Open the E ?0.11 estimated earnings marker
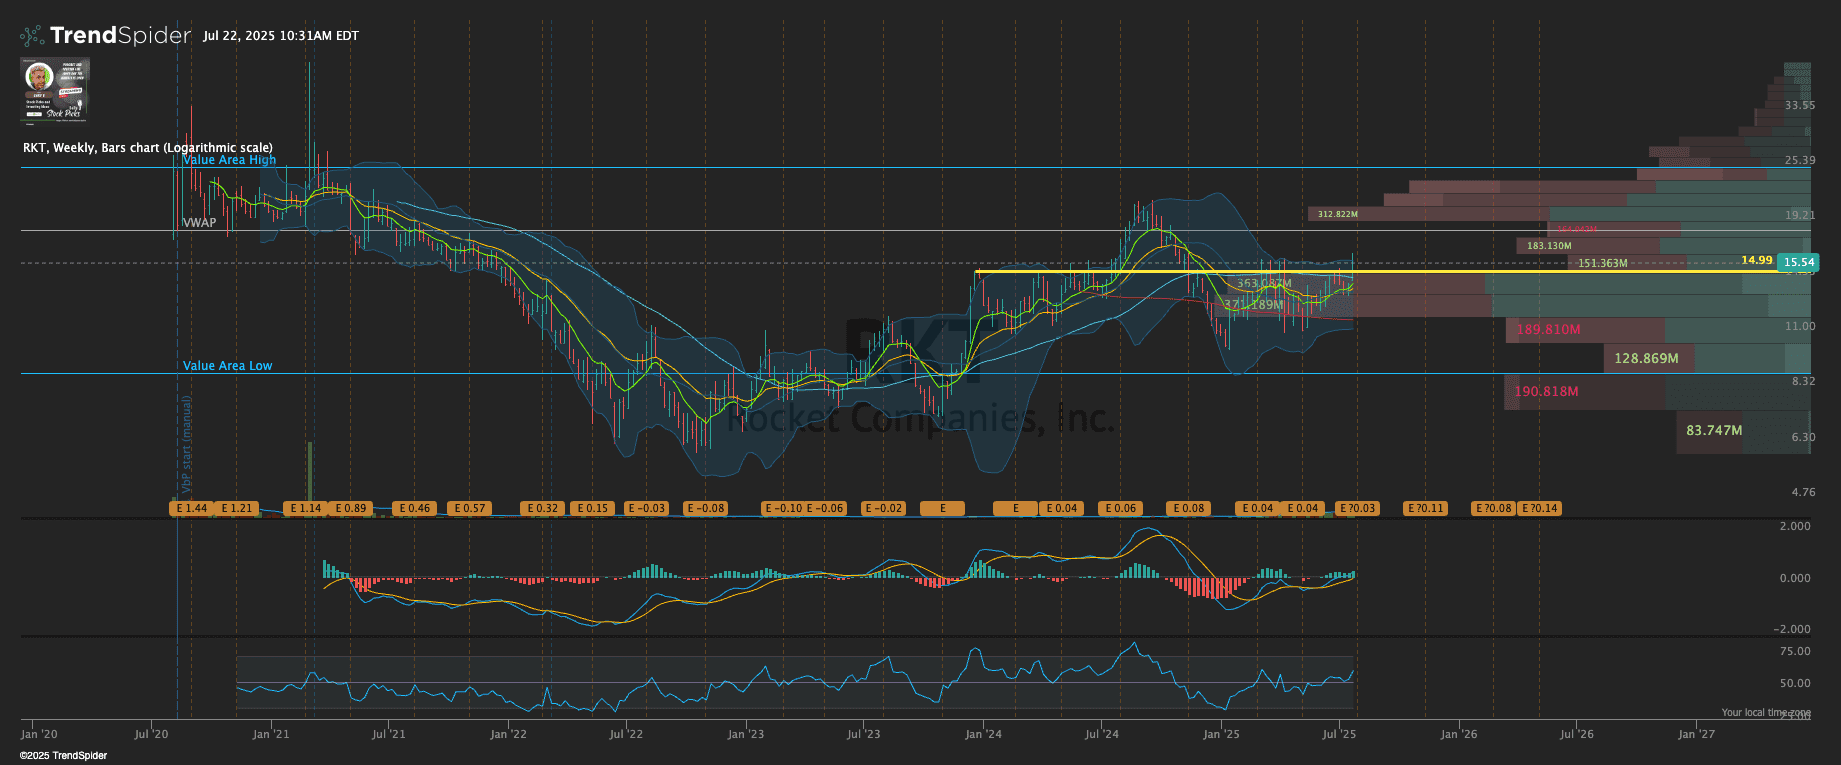Image resolution: width=1841 pixels, height=765 pixels. pyautogui.click(x=1425, y=508)
